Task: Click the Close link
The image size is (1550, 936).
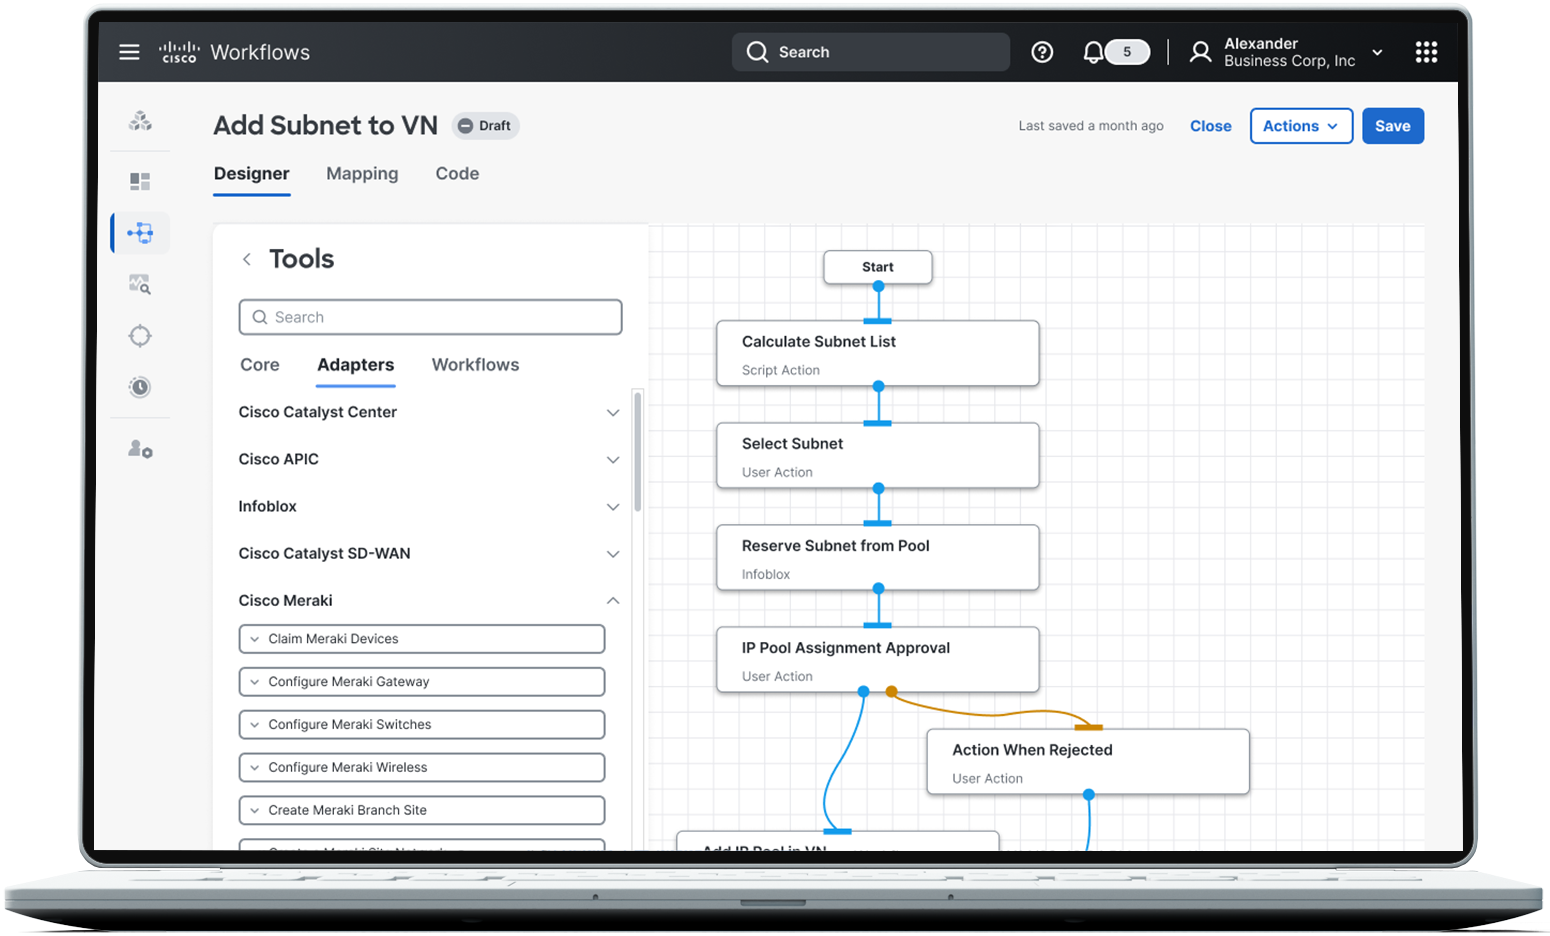Action: pos(1210,126)
